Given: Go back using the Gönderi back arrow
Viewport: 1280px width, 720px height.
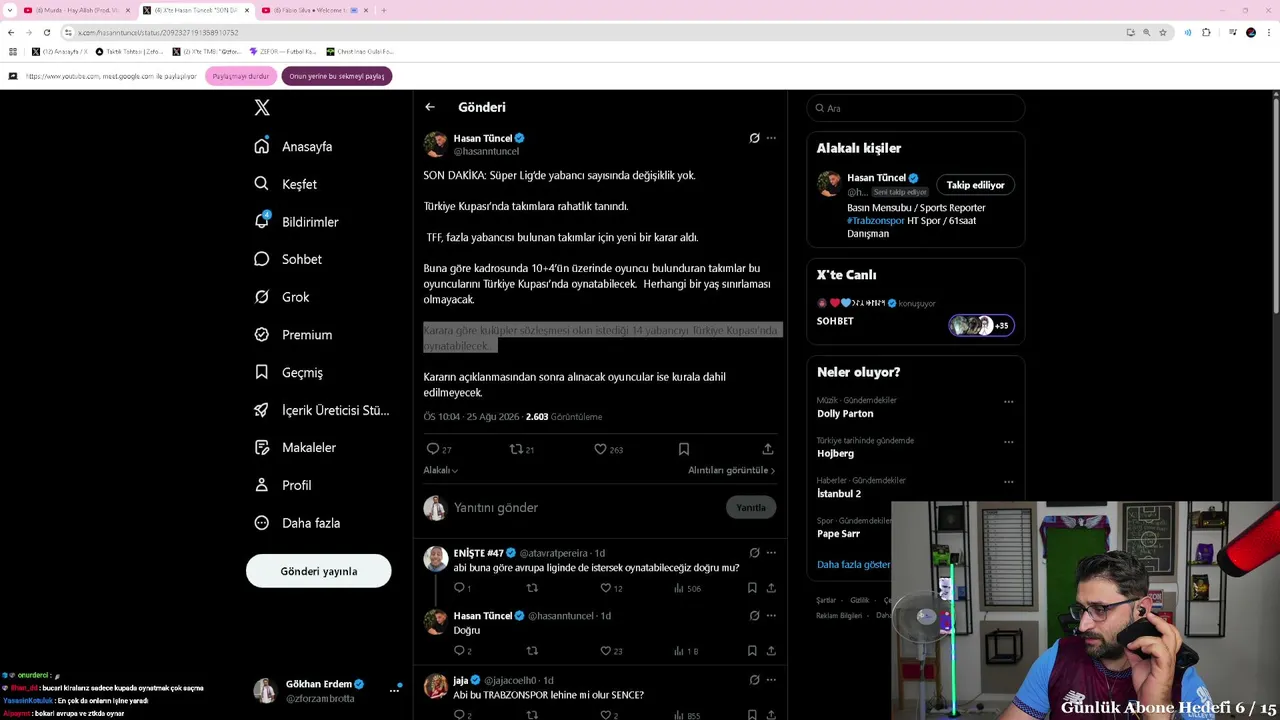Looking at the screenshot, I should tap(430, 107).
